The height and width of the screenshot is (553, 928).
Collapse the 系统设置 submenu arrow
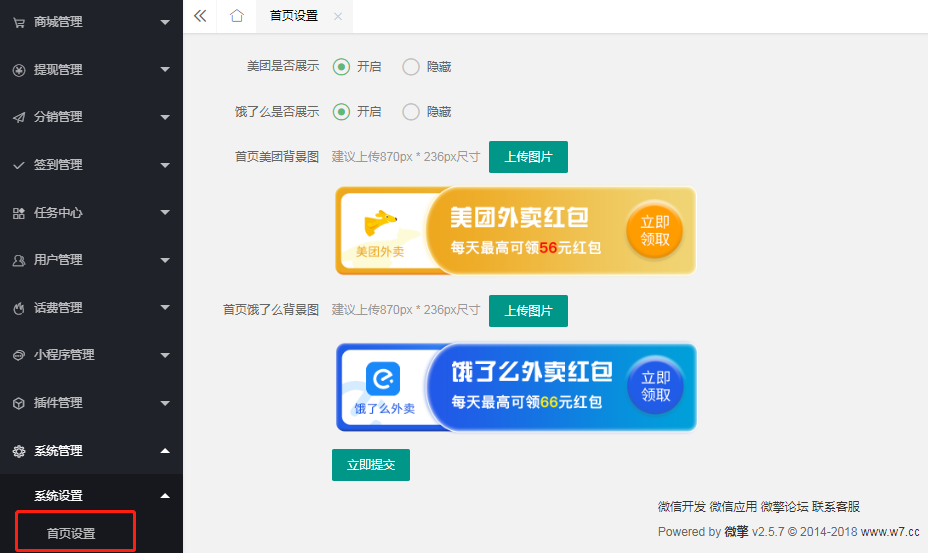click(165, 496)
